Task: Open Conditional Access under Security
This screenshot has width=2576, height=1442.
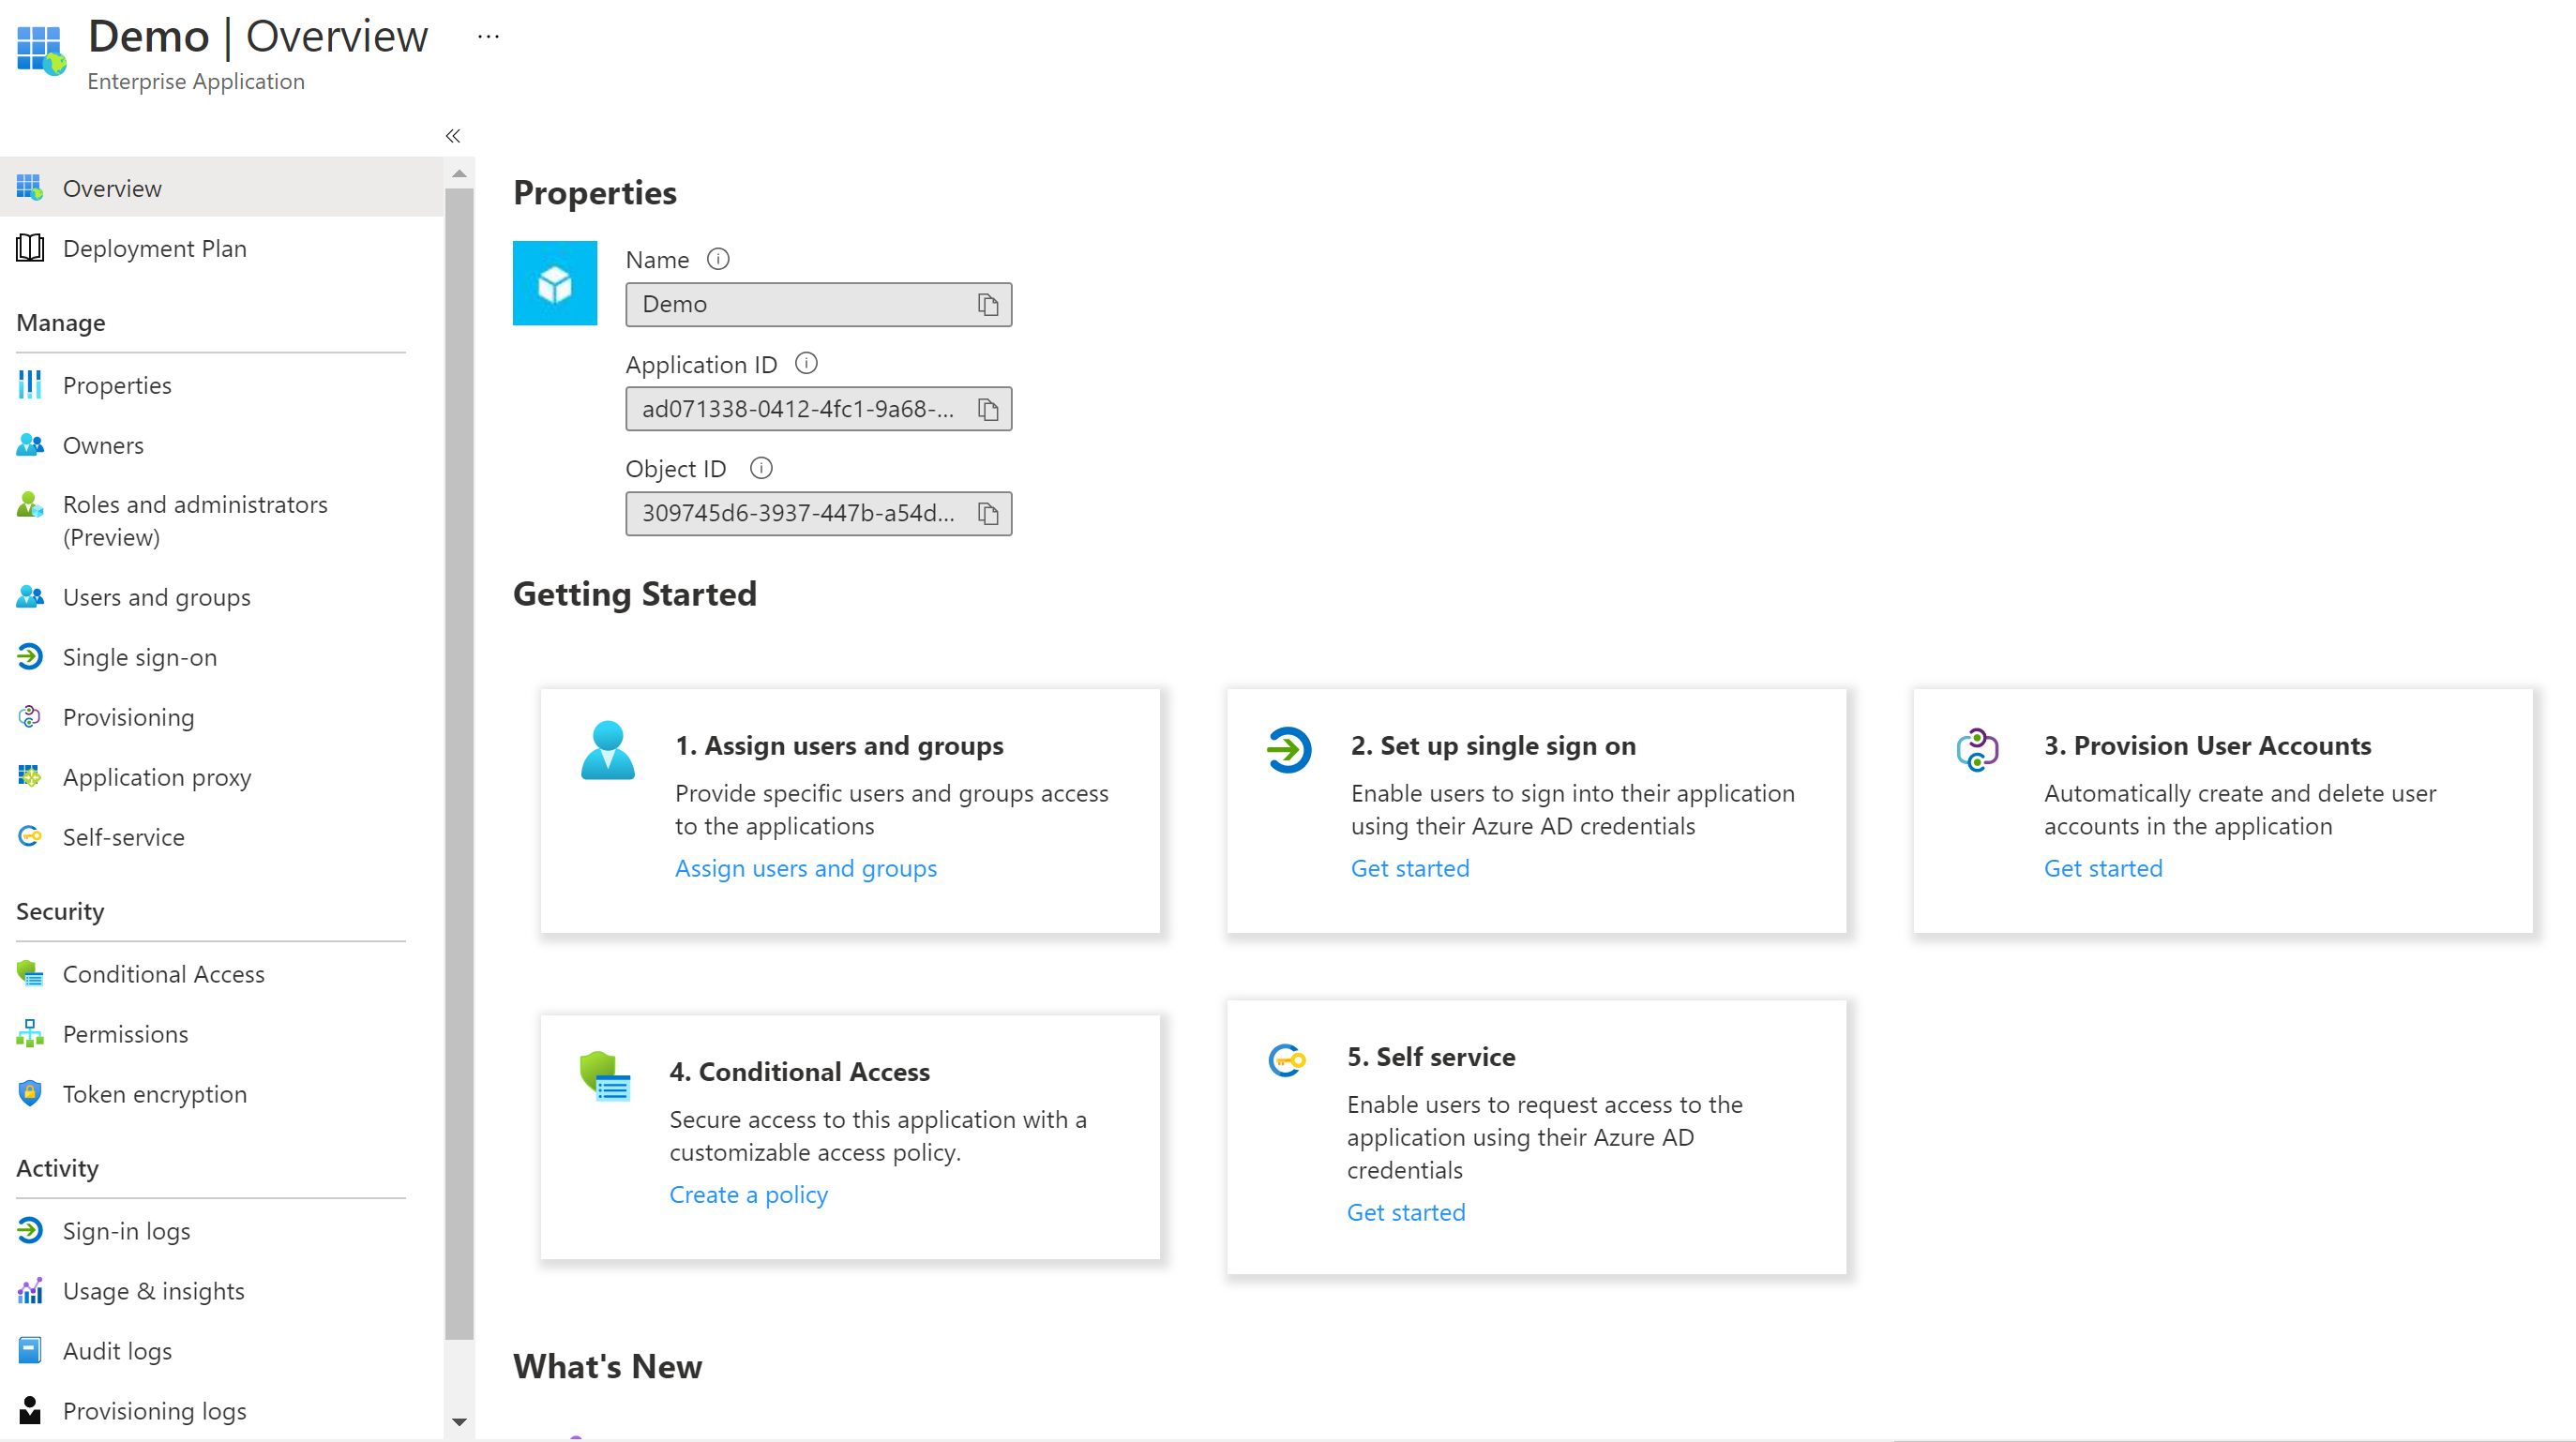Action: point(163,974)
